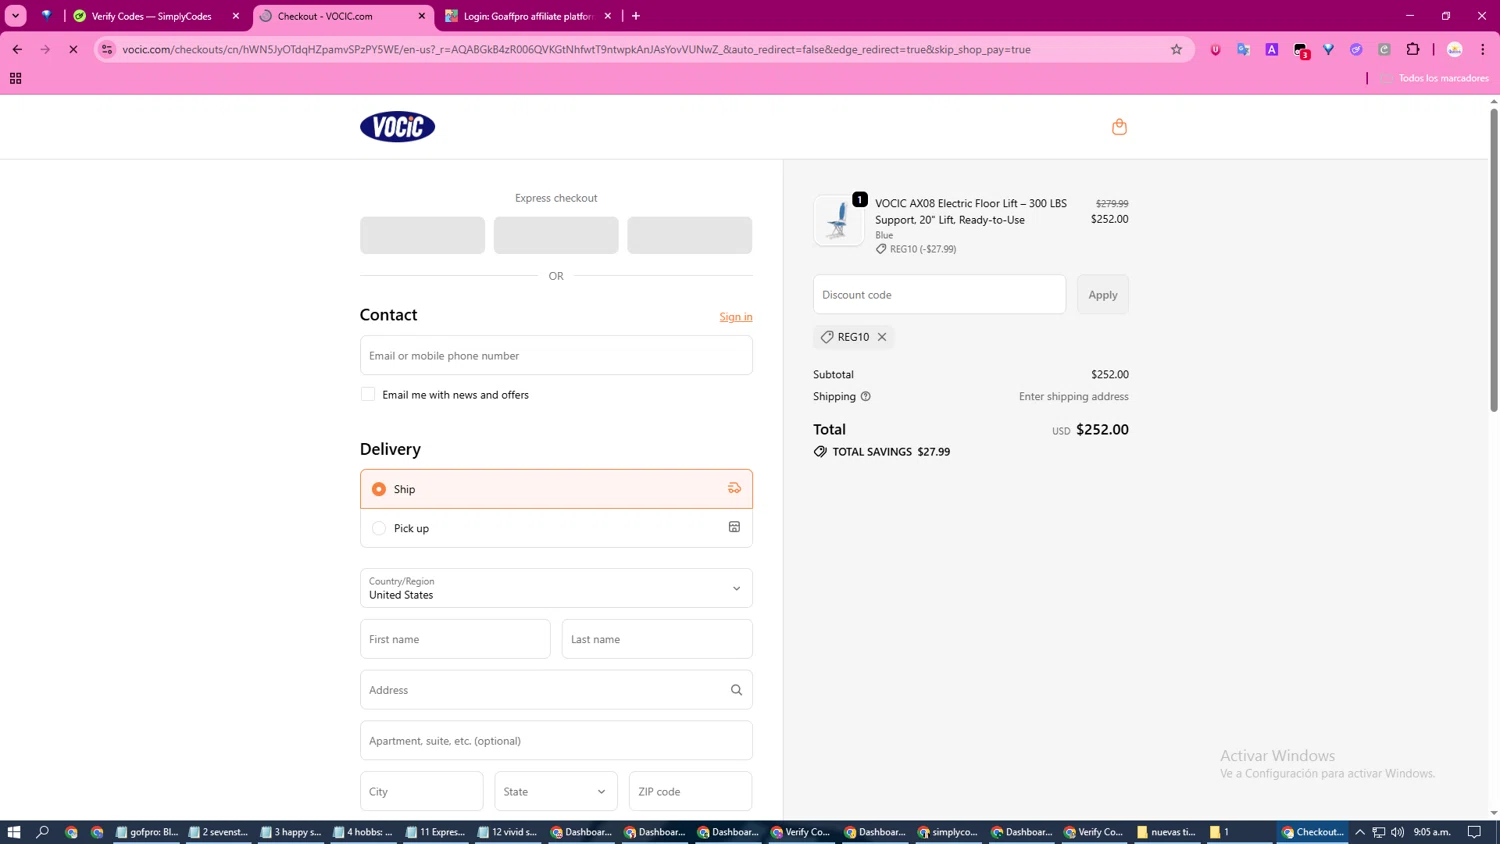This screenshot has width=1500, height=844.
Task: Click the first Express checkout button
Action: pyautogui.click(x=422, y=235)
